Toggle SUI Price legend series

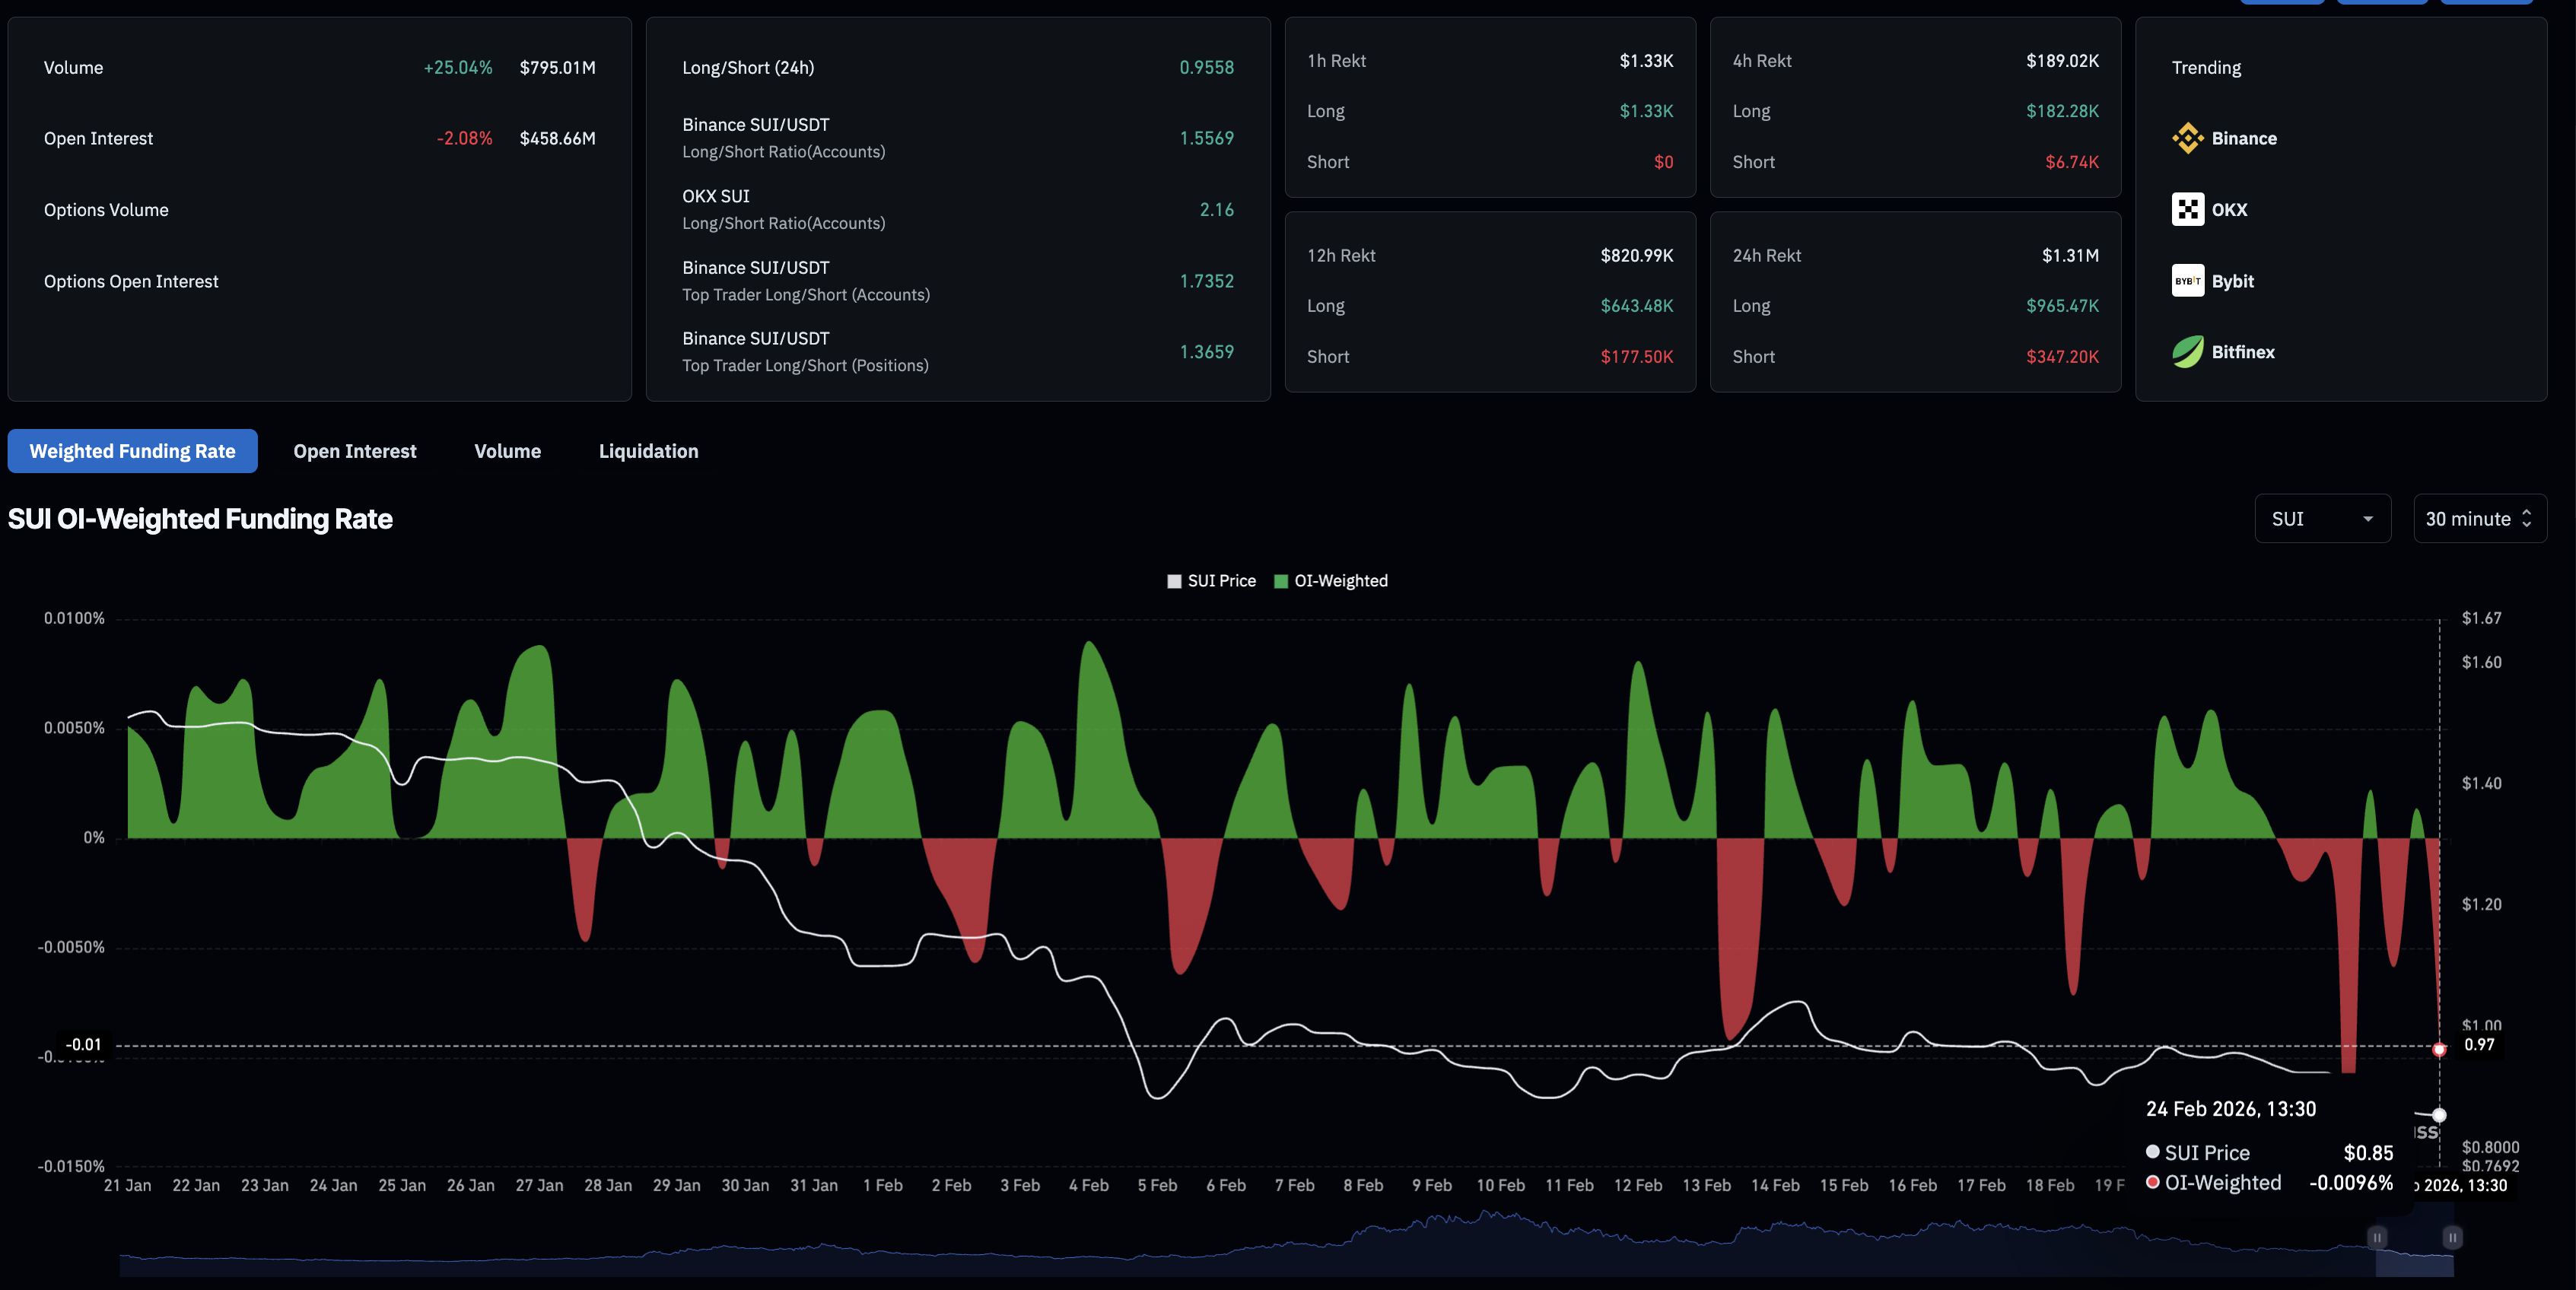click(1211, 581)
